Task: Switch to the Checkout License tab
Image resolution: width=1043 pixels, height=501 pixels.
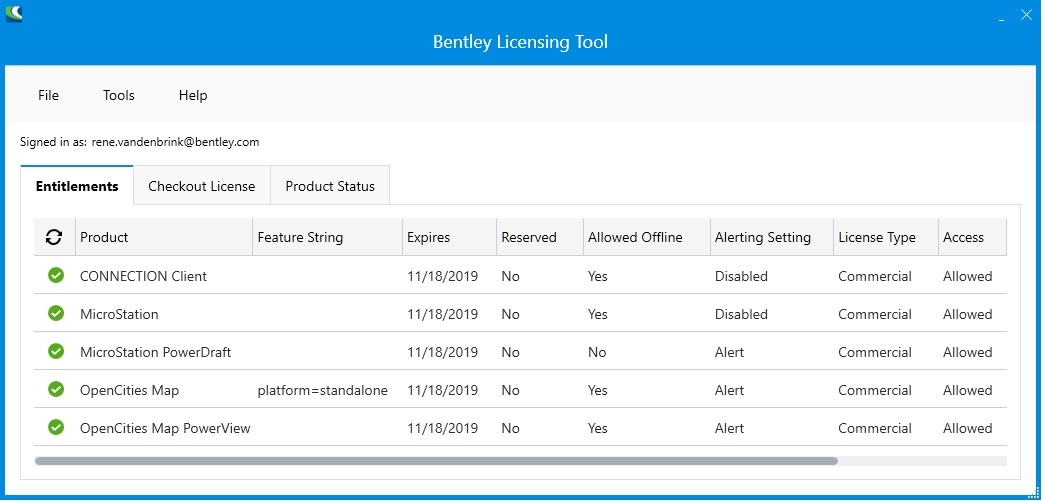Action: 202,186
